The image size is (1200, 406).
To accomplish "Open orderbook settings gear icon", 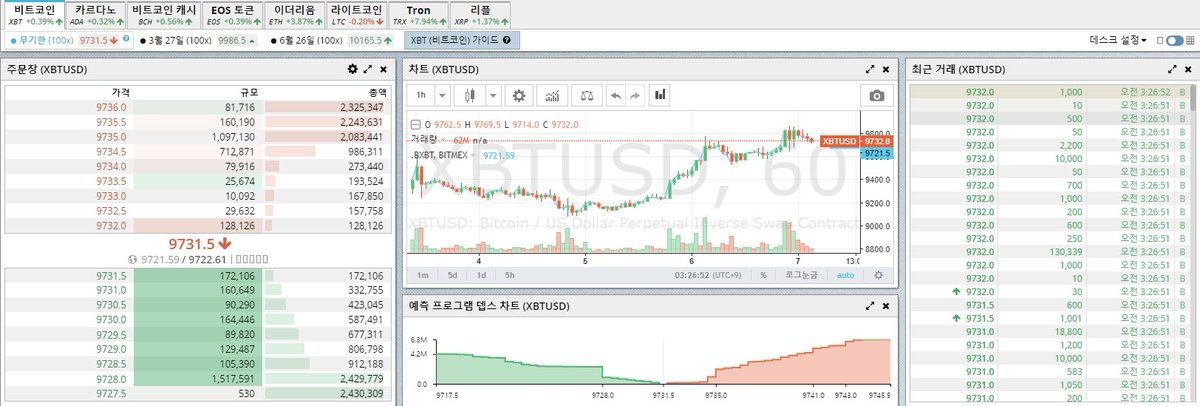I will click(352, 69).
